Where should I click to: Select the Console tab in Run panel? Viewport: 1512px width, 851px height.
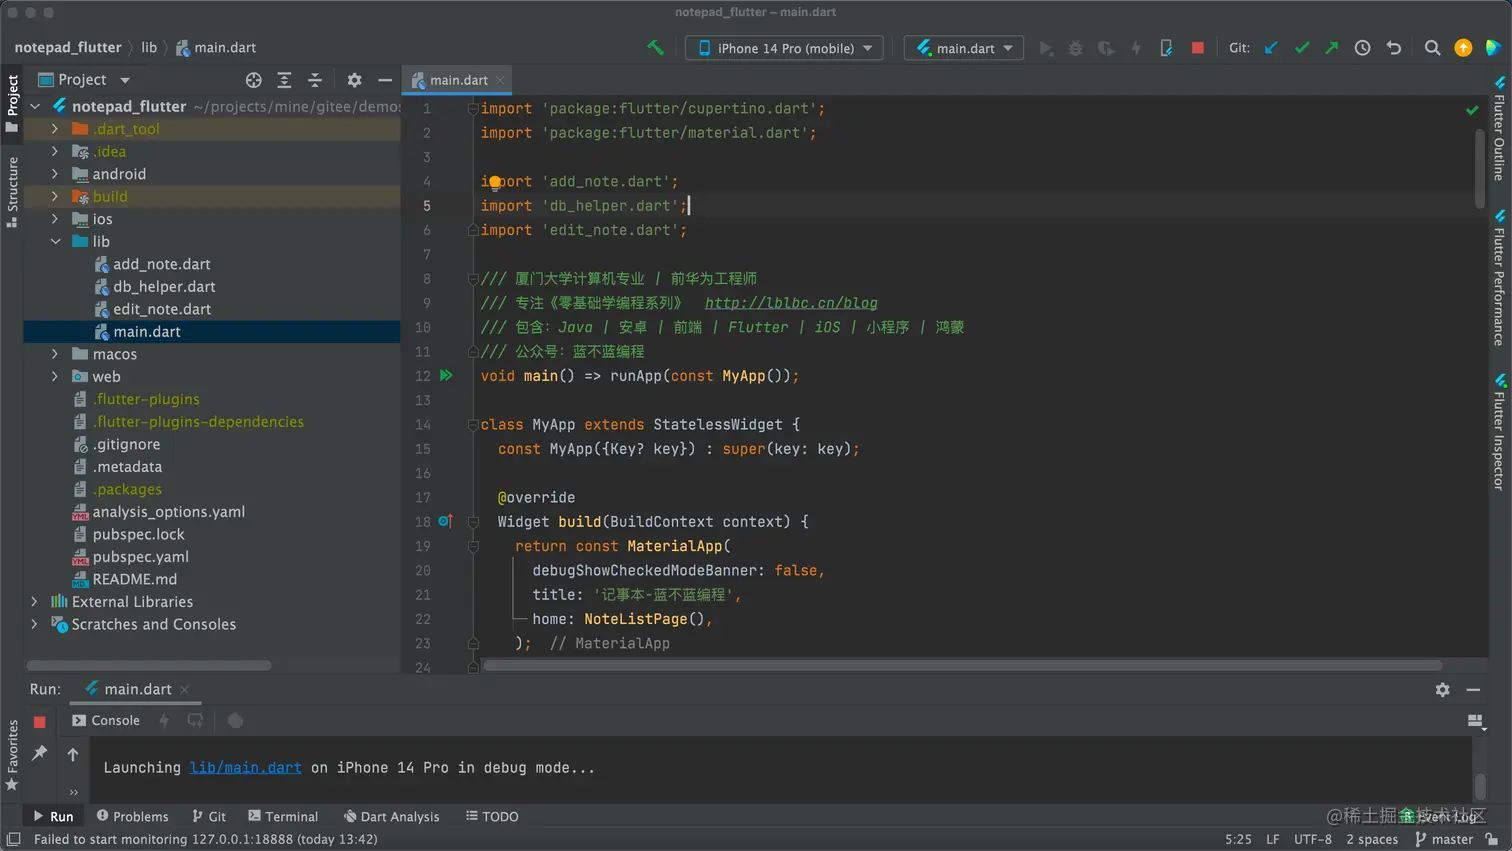(x=106, y=720)
